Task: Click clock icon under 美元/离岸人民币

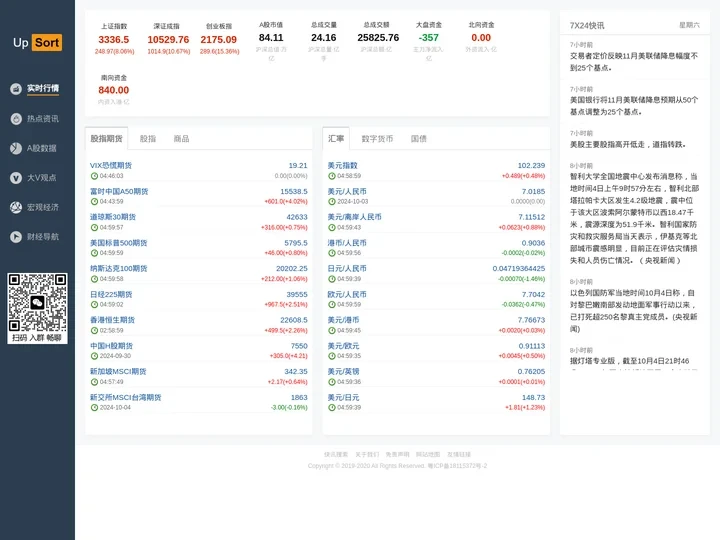Action: point(332,227)
